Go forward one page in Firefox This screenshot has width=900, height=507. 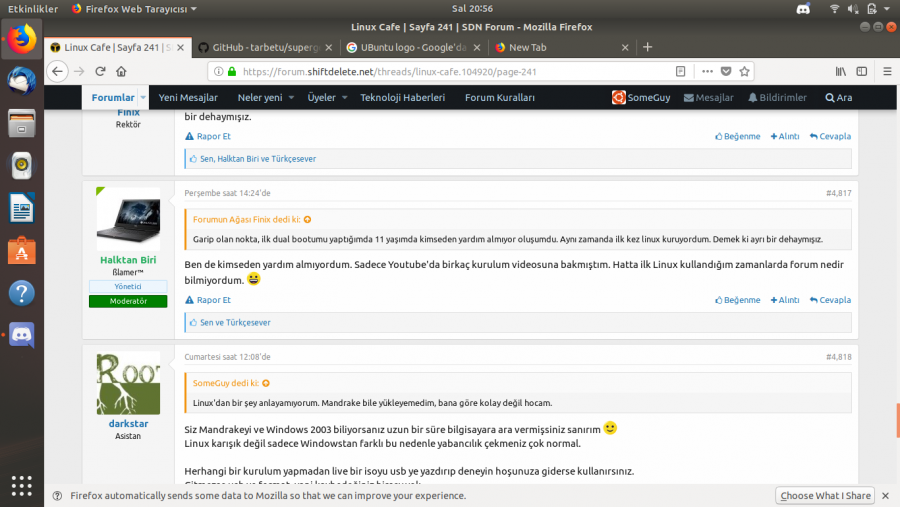[79, 72]
